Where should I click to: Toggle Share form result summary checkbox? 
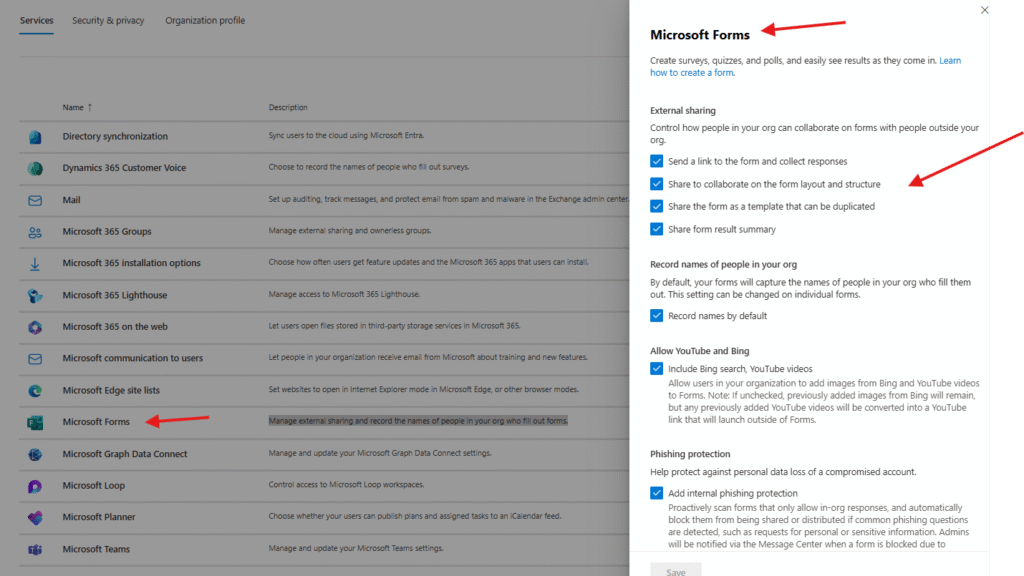[x=657, y=229]
